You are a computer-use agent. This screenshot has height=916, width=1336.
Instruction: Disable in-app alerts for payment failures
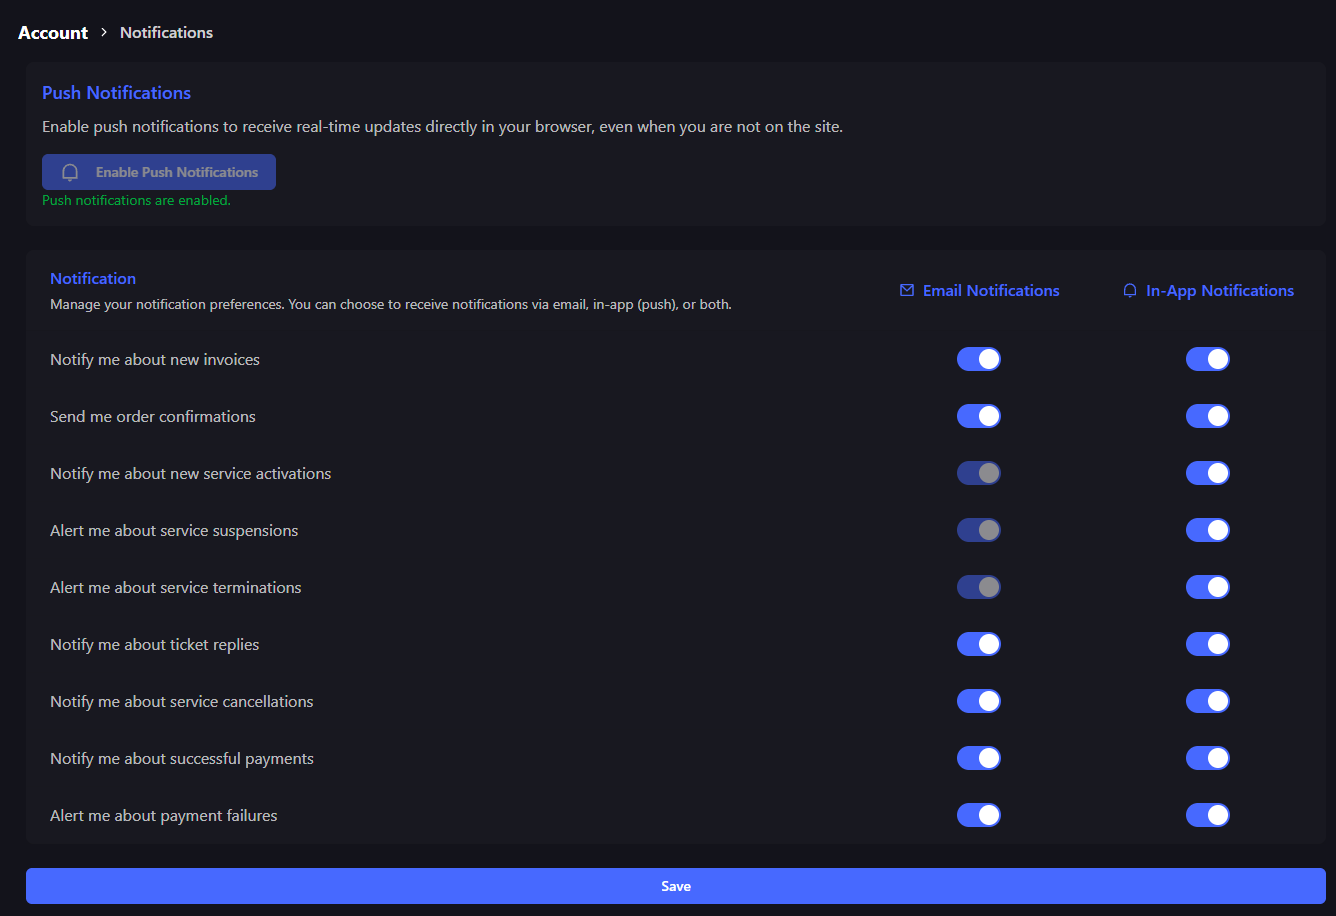[1207, 815]
